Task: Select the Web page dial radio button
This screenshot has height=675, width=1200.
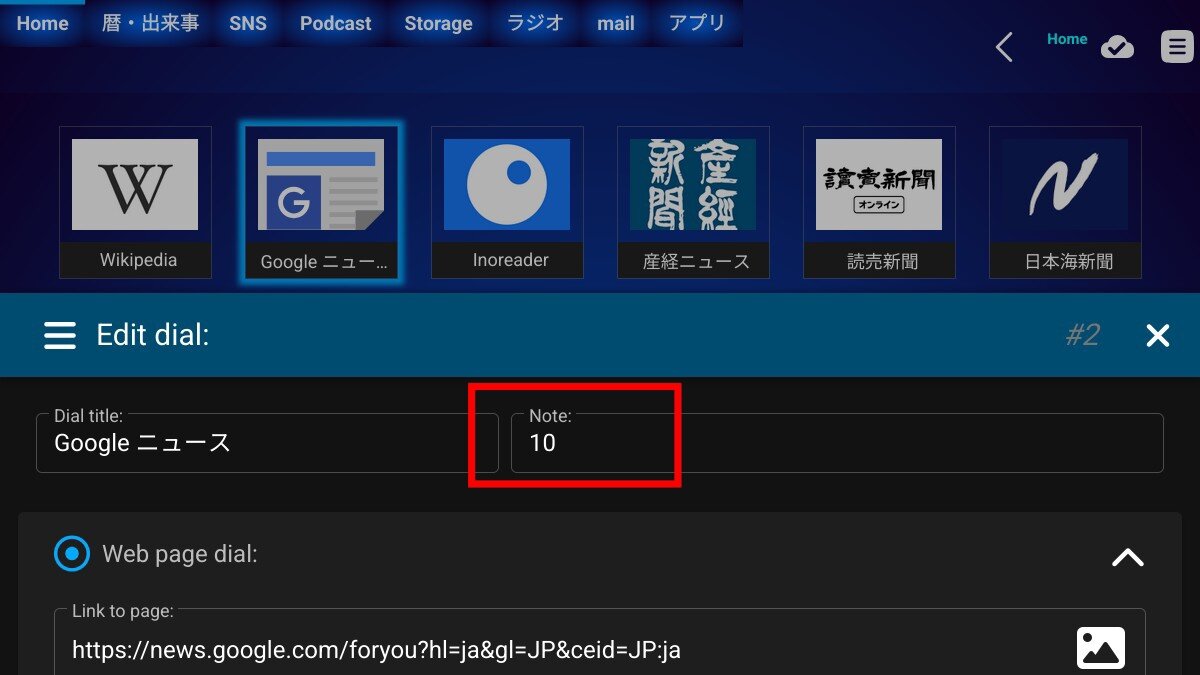Action: pos(72,554)
